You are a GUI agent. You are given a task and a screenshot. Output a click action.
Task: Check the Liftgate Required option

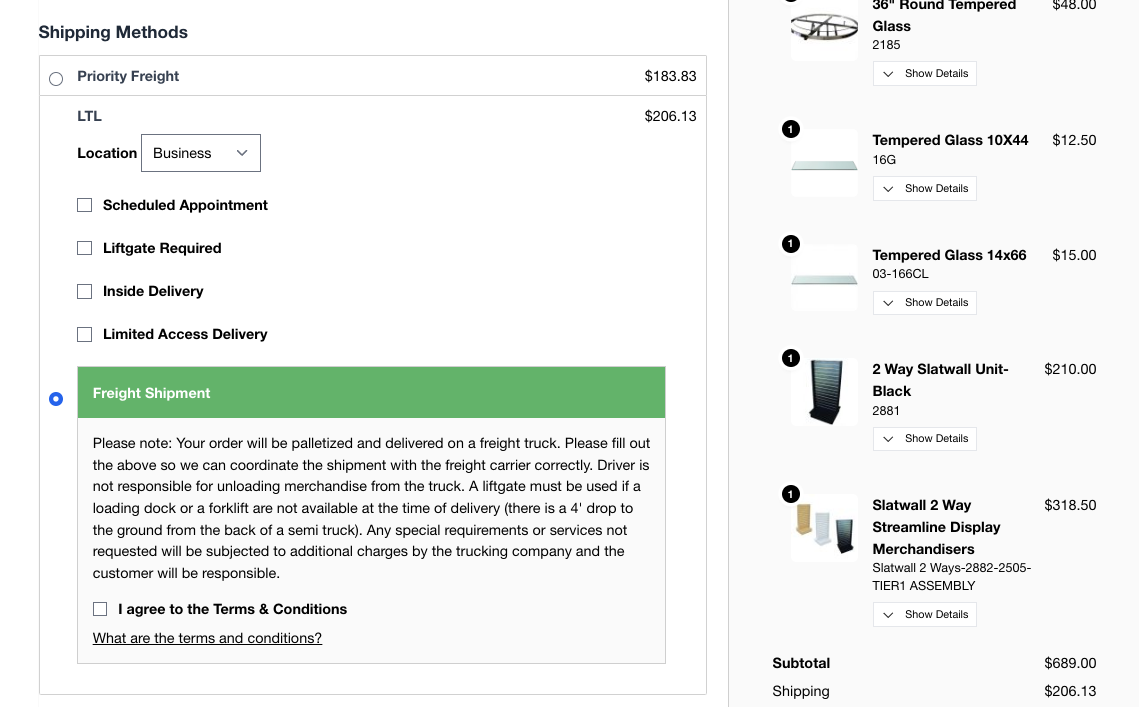[x=85, y=248]
